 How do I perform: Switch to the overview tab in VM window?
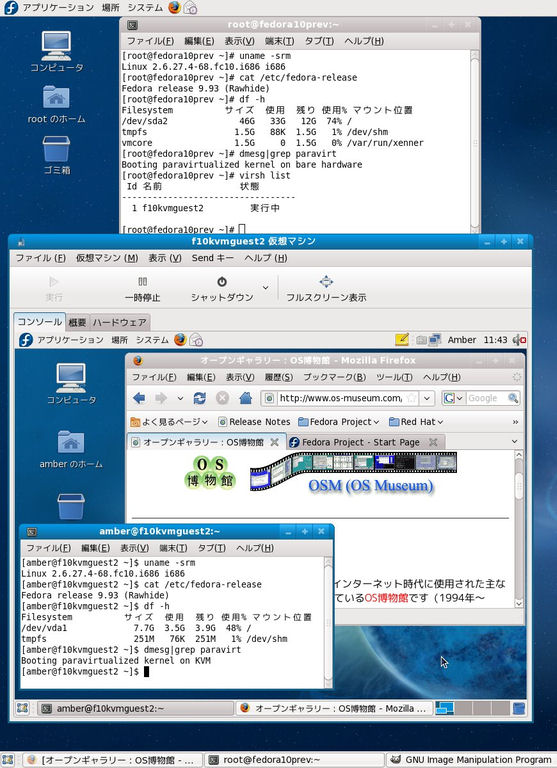77,322
